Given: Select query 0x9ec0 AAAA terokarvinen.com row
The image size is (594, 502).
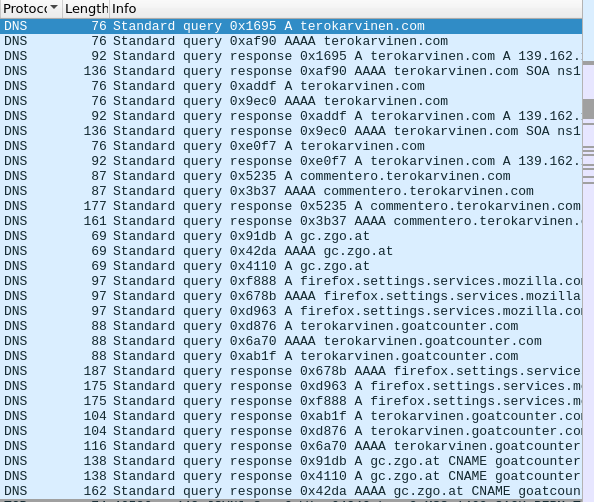Looking at the screenshot, I should [291, 101].
